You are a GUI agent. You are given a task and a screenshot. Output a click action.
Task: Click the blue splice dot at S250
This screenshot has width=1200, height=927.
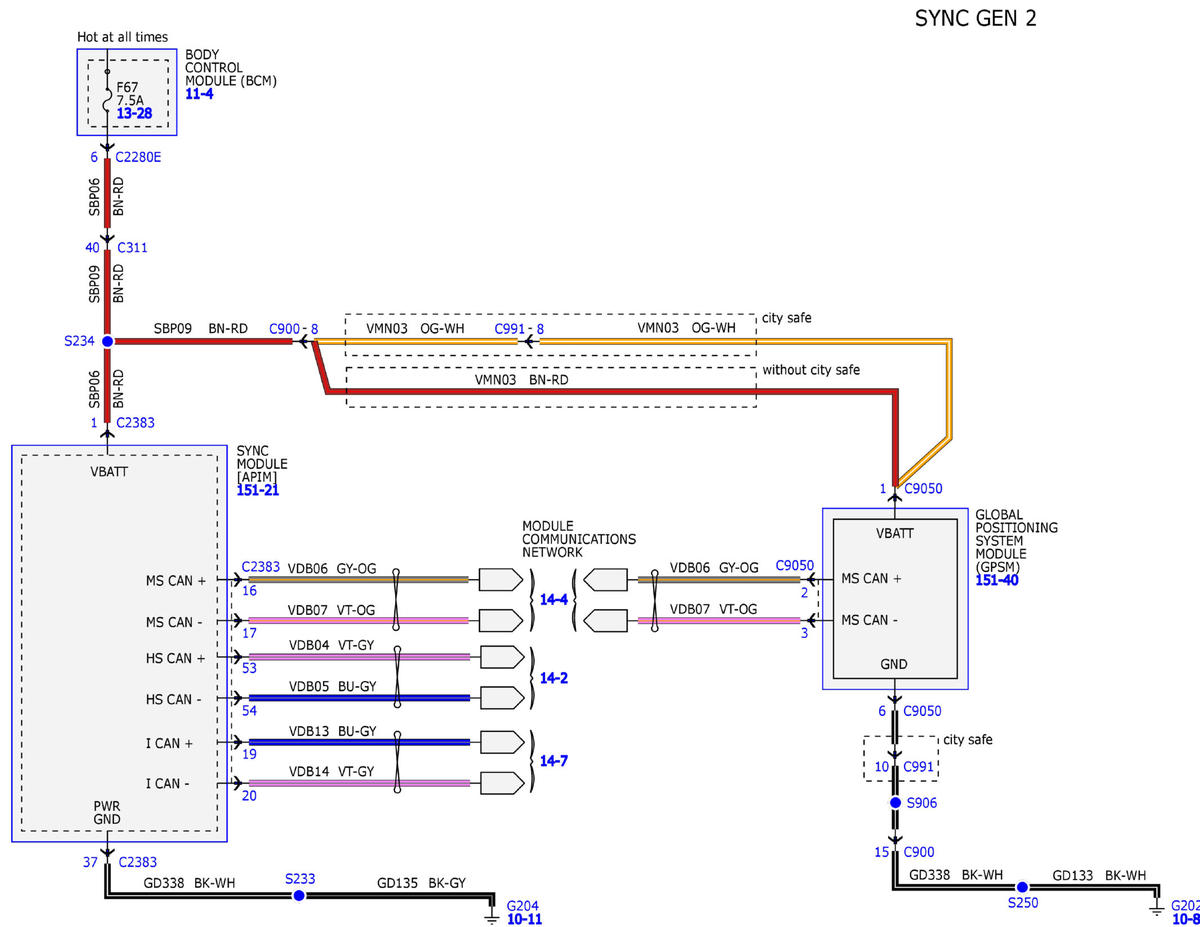1022,887
